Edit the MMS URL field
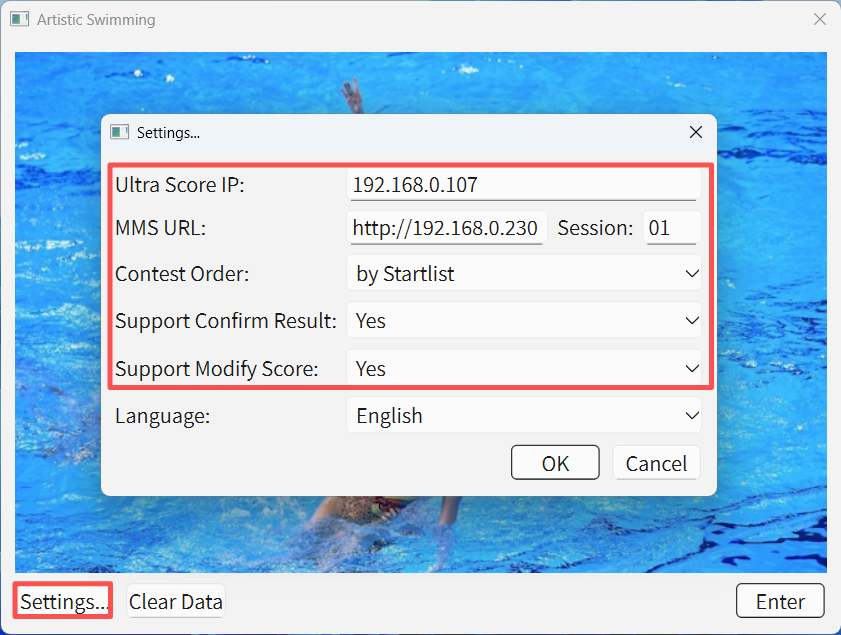The height and width of the screenshot is (635, 841). pyautogui.click(x=447, y=228)
